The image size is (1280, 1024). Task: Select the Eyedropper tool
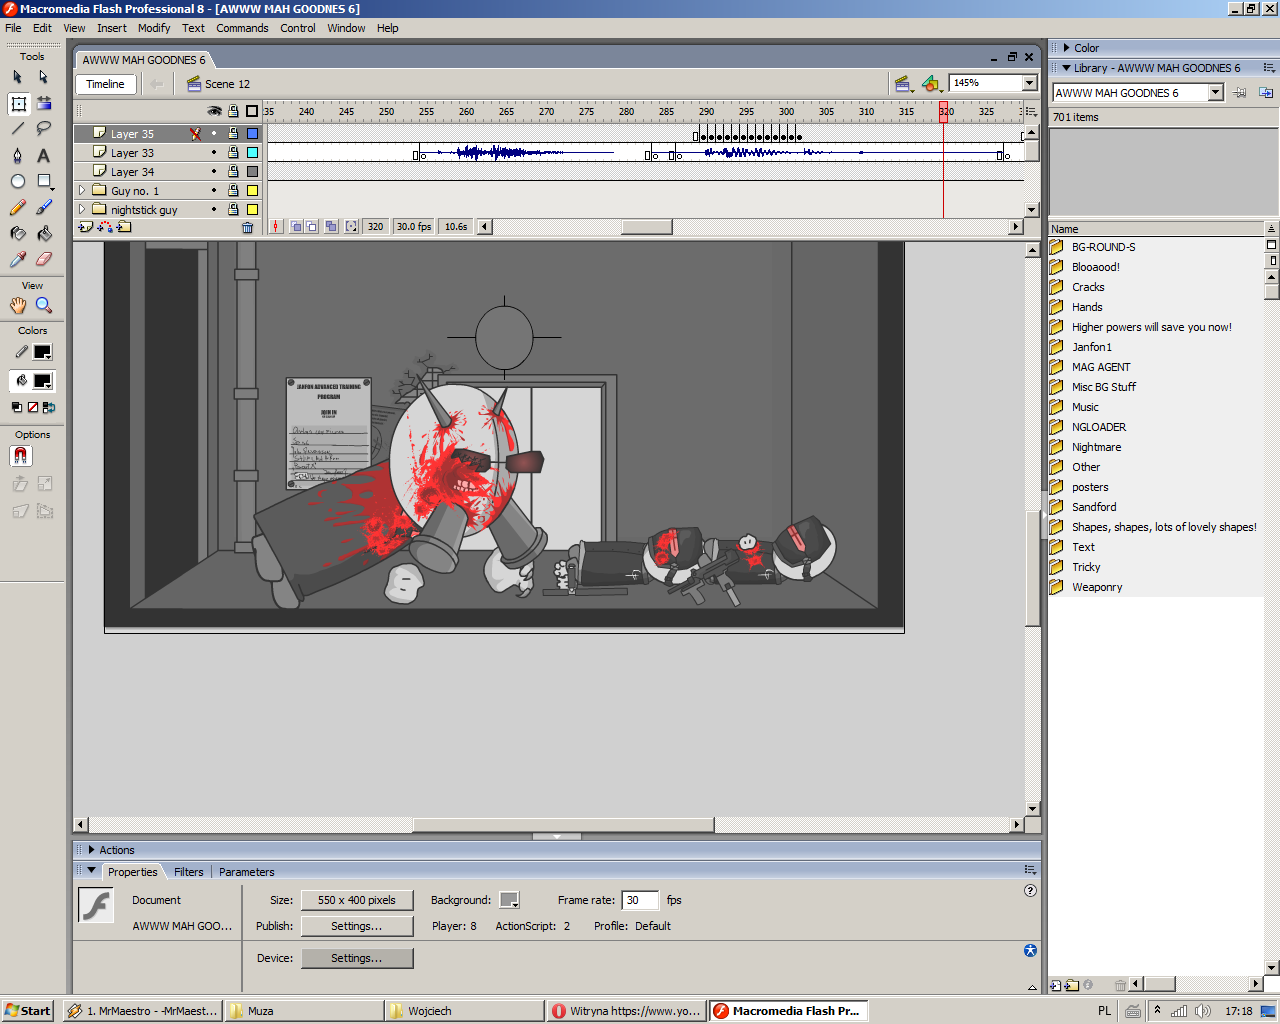[18, 259]
